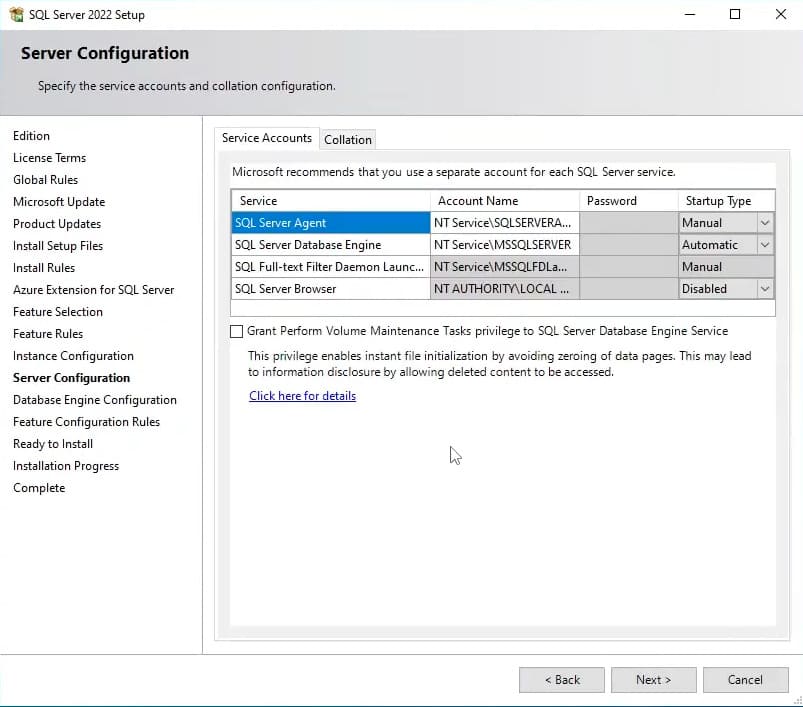Screen dimensions: 803x707
Task: Go back with the Back button
Action: pos(561,680)
